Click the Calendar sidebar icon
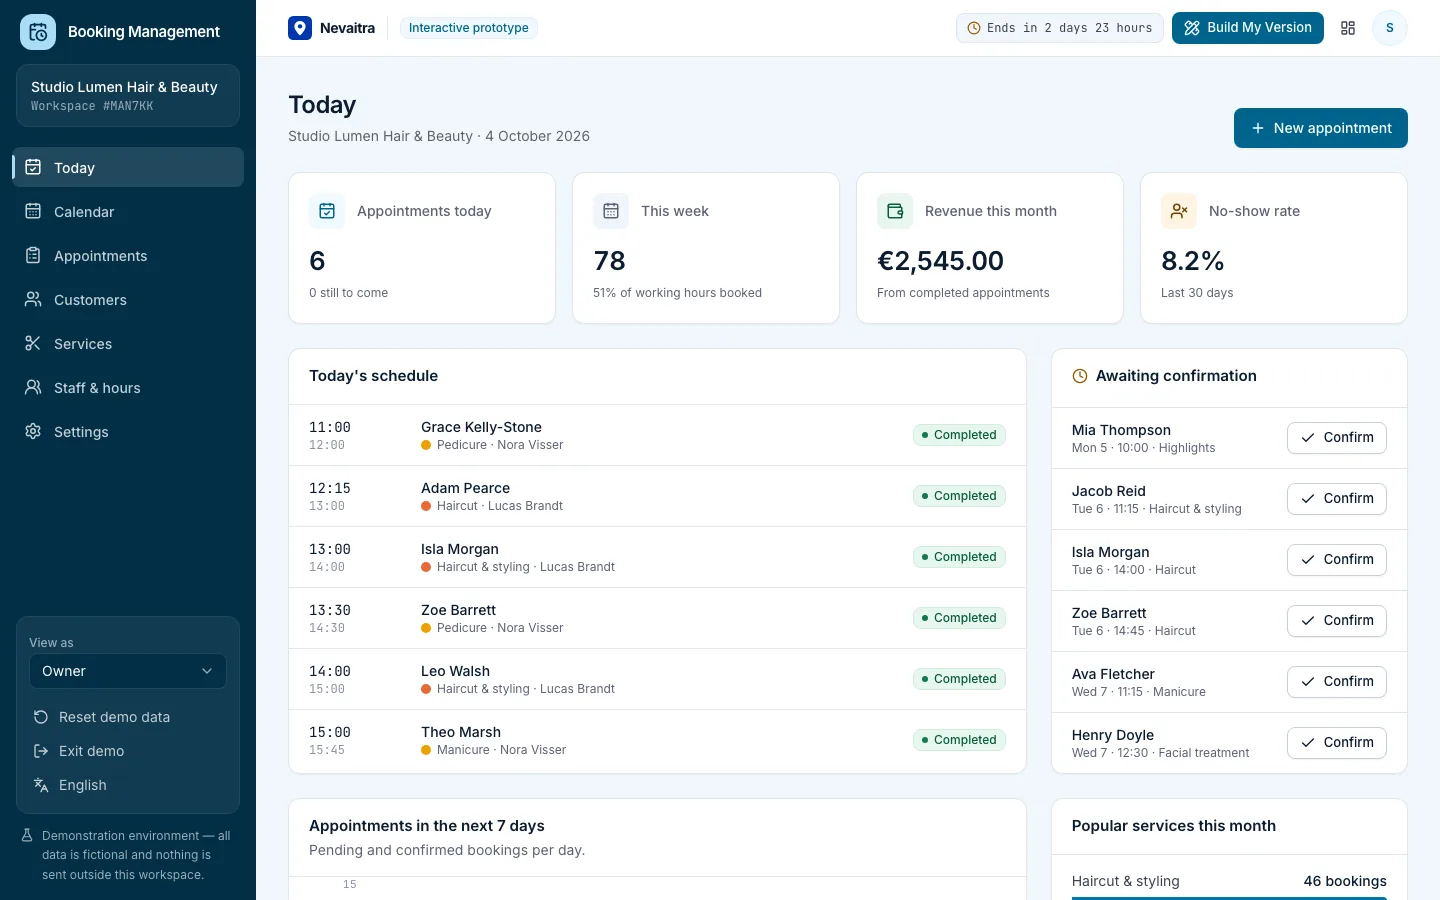Viewport: 1440px width, 900px height. point(33,211)
